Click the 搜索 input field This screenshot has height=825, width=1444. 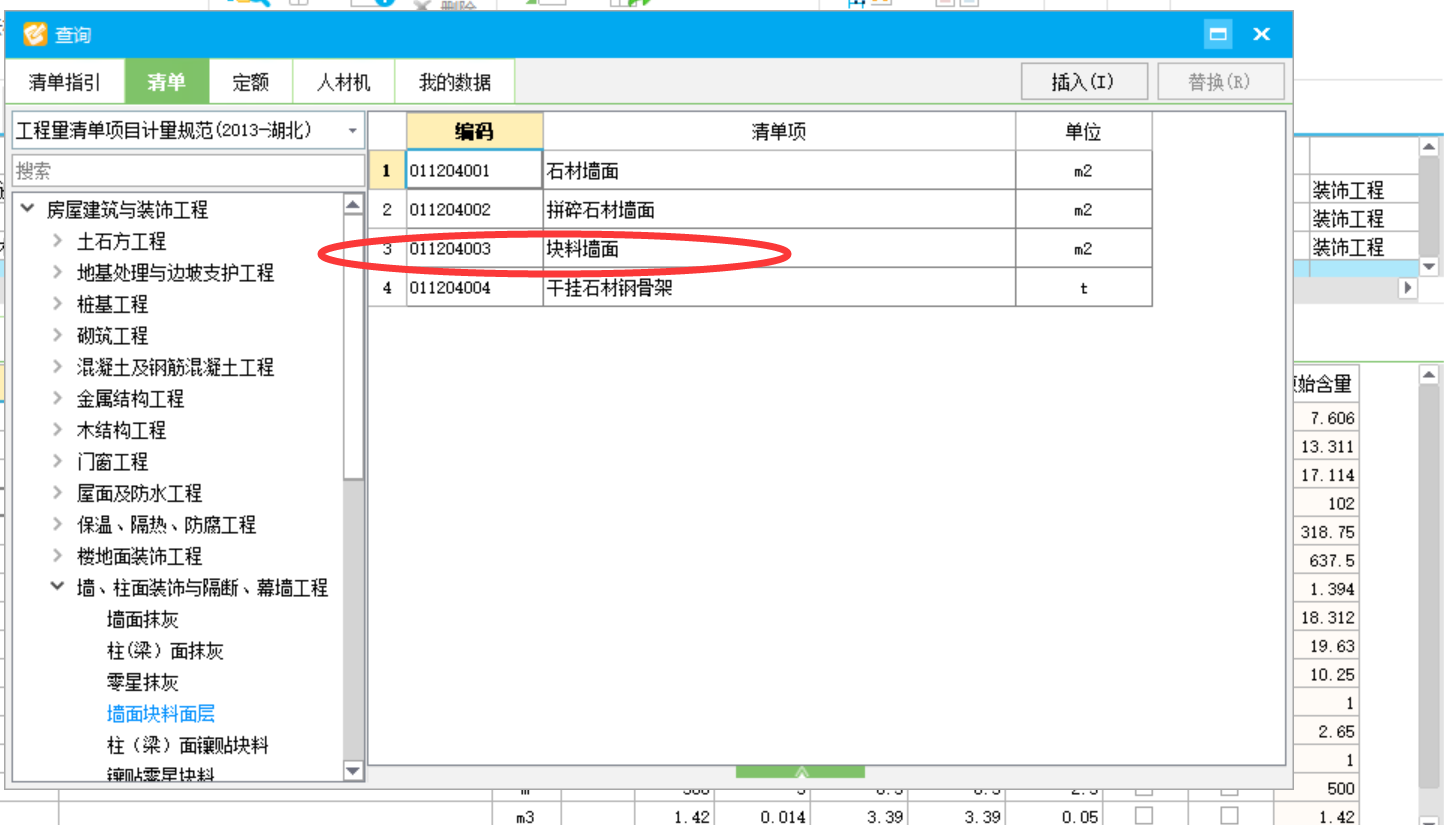188,171
